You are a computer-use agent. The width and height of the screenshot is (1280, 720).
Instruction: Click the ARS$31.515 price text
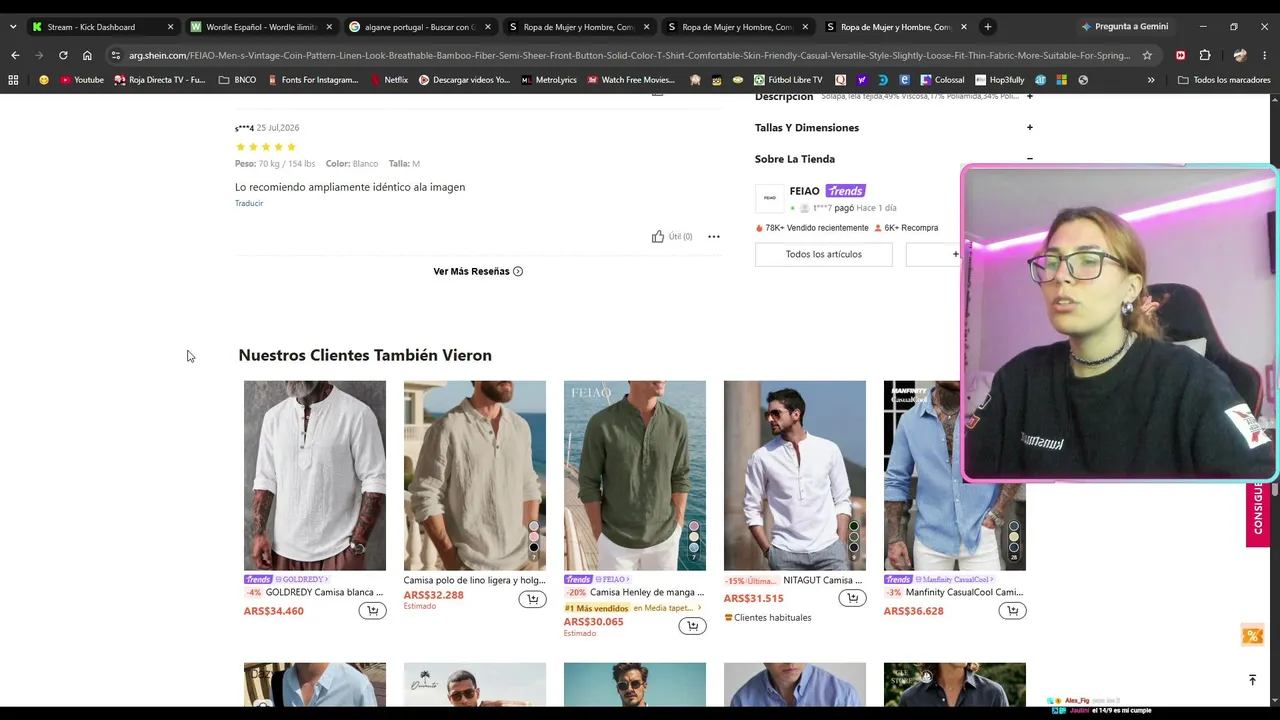click(x=754, y=598)
